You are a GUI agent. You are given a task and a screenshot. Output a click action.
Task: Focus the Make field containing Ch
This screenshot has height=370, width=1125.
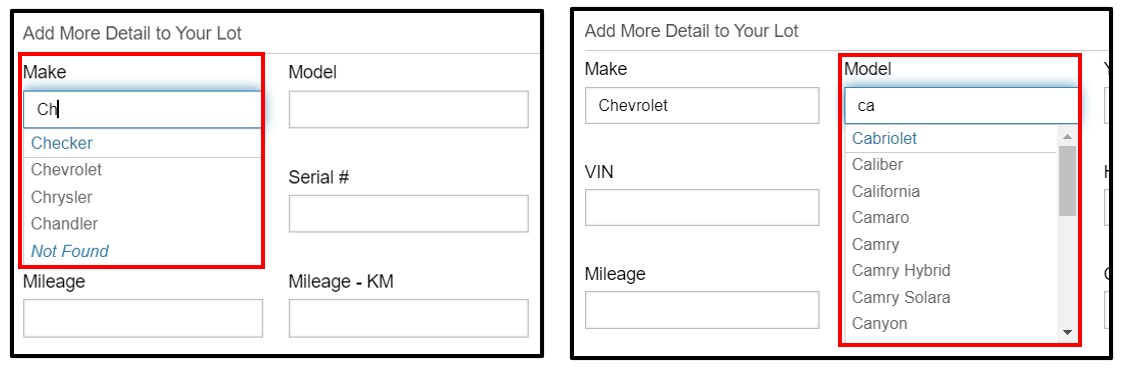coord(142,109)
